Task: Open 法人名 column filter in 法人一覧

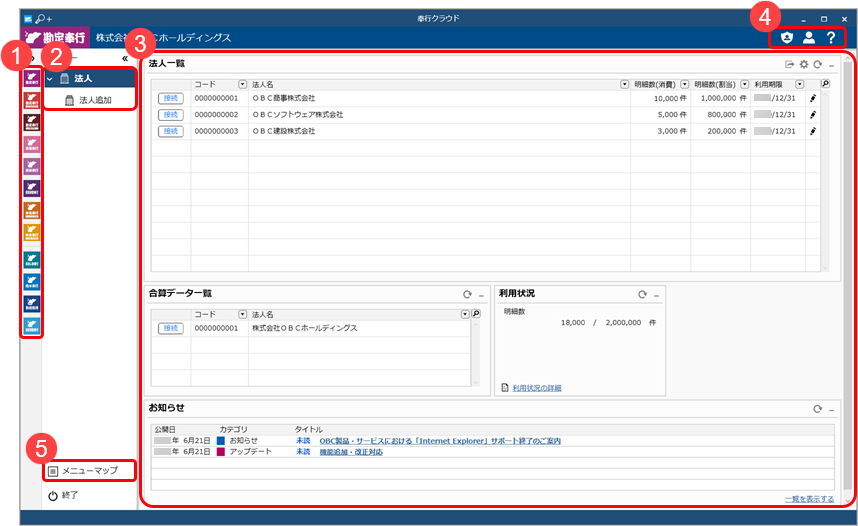Action: (624, 84)
